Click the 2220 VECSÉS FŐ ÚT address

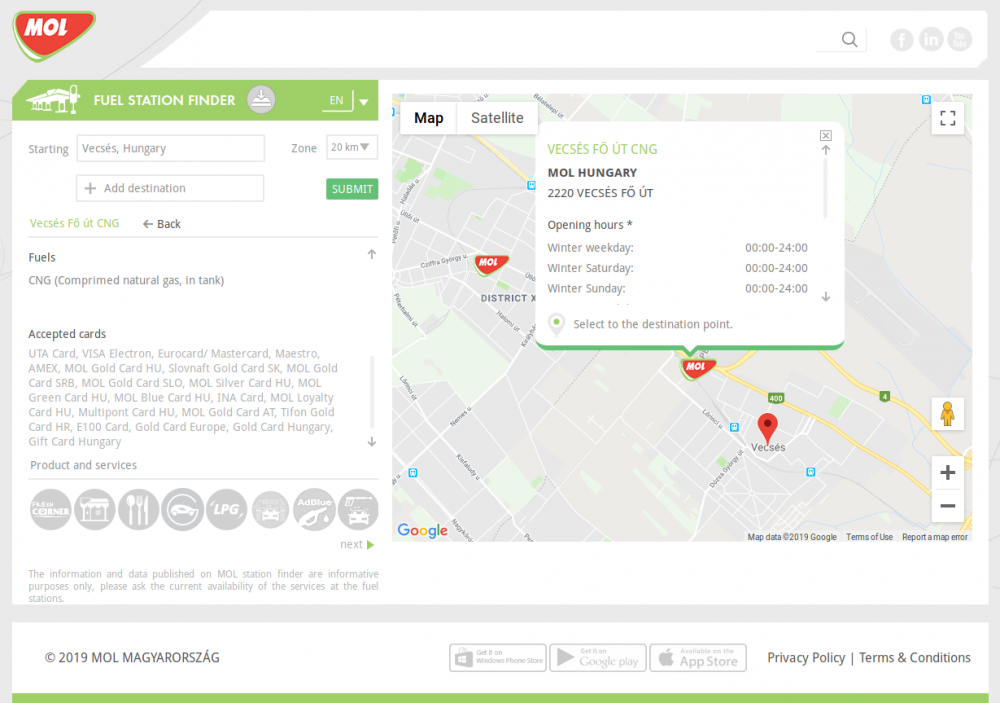[600, 193]
